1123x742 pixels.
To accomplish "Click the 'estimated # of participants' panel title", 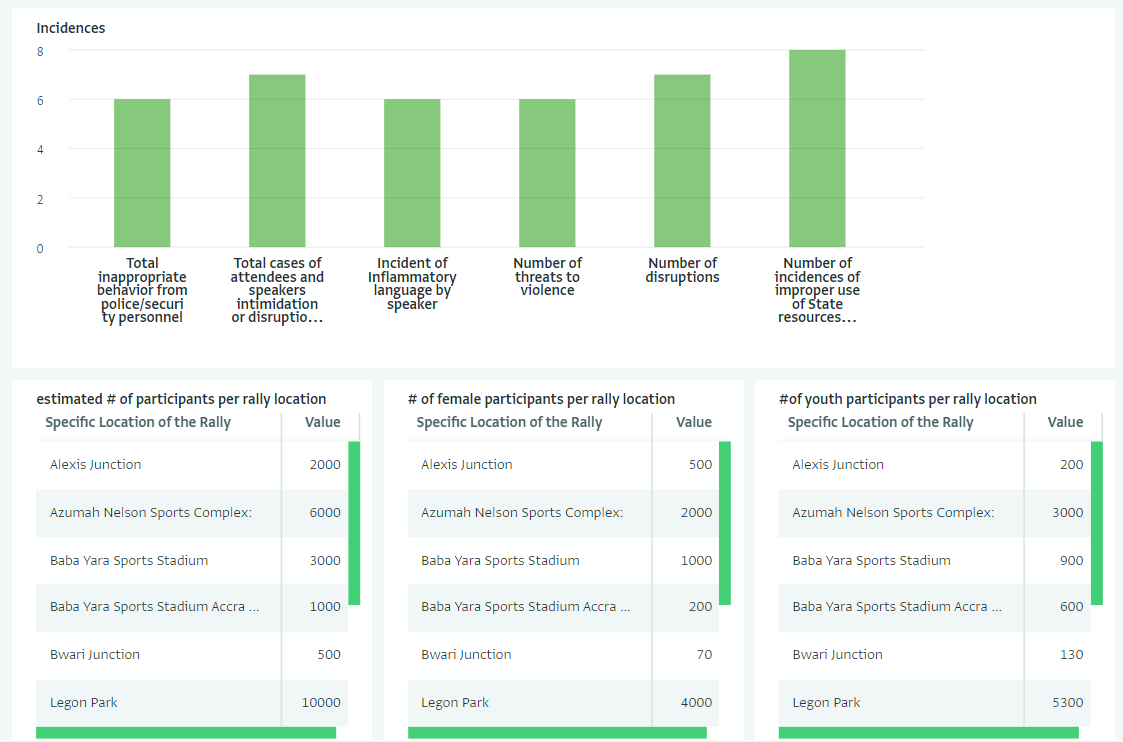I will (x=181, y=399).
